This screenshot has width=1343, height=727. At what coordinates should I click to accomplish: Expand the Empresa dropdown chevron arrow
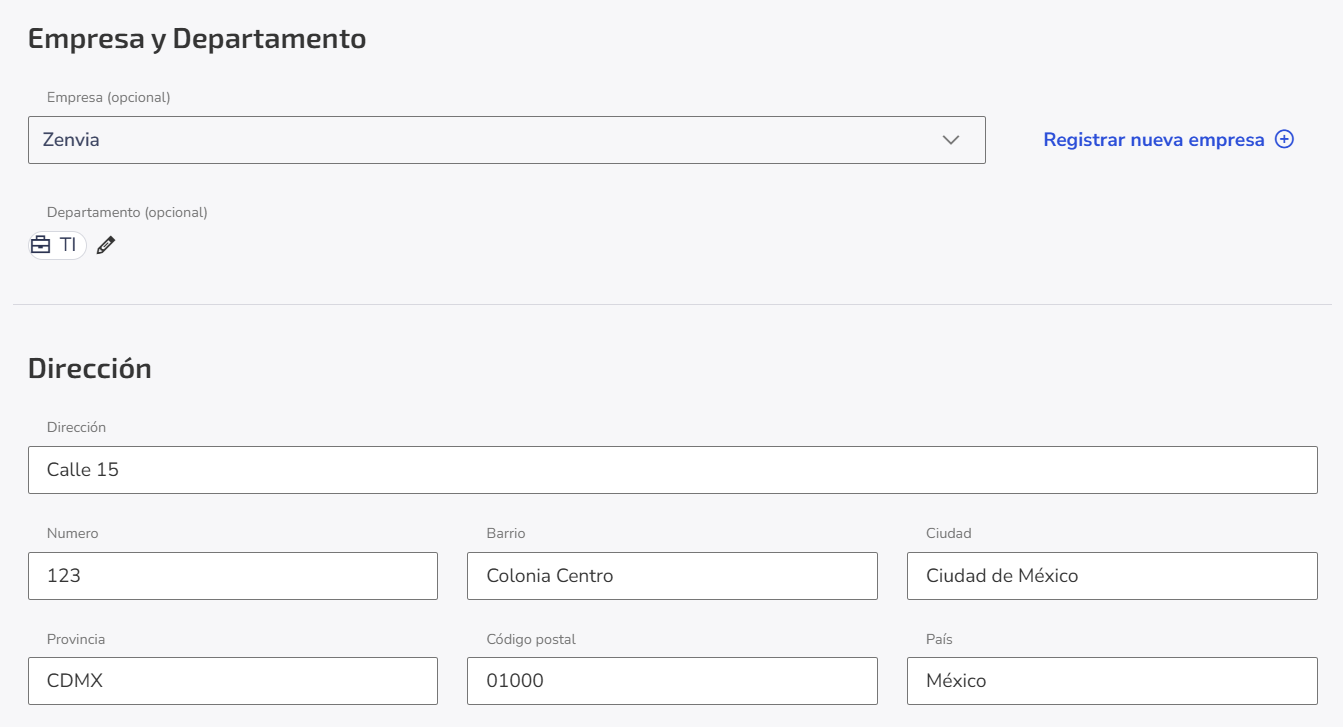tap(951, 140)
